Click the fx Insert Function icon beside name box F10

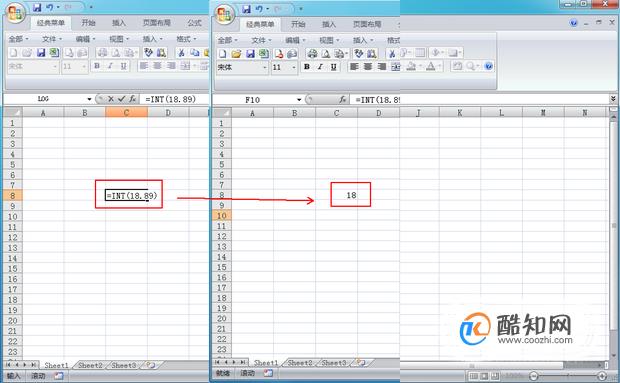click(x=342, y=99)
